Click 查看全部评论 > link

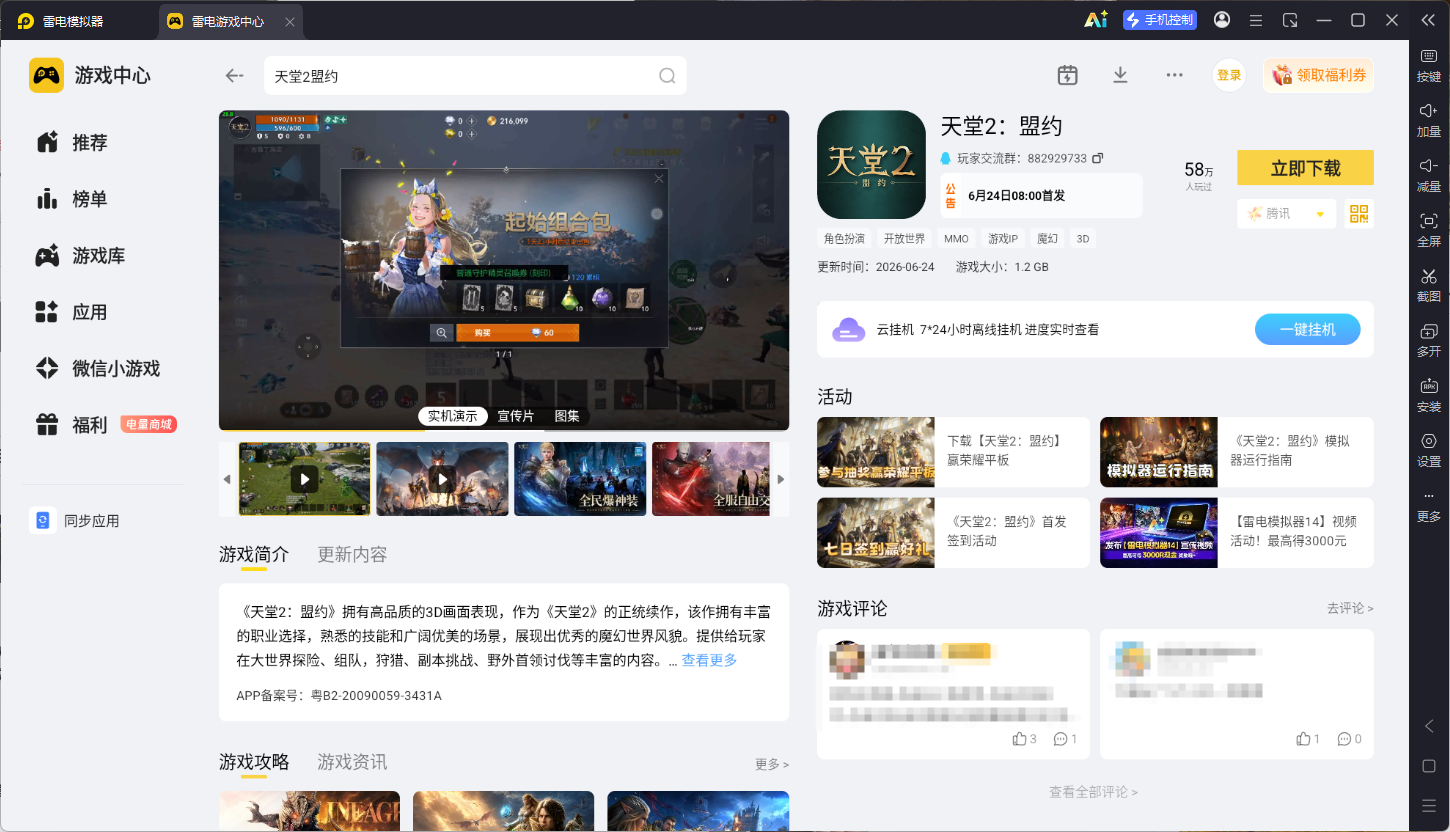coord(1093,792)
